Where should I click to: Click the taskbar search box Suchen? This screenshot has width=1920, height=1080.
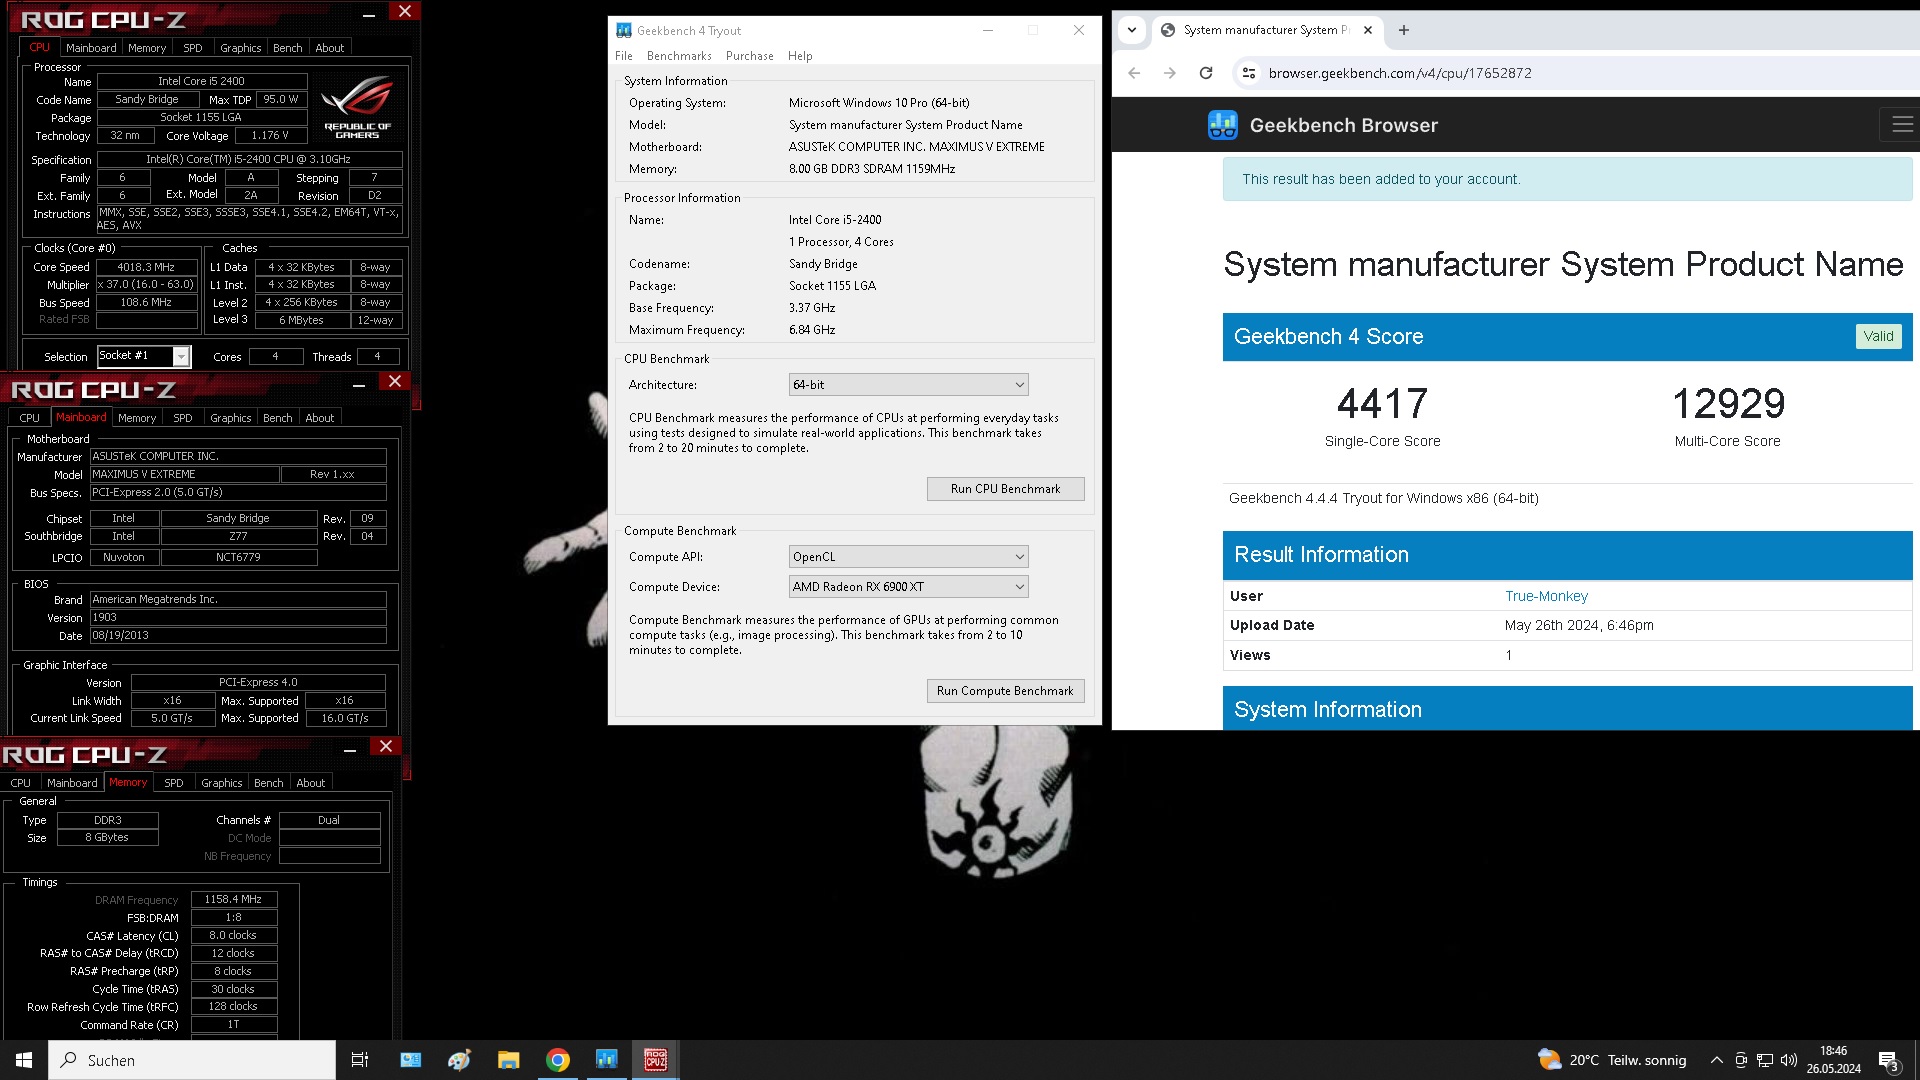[192, 1060]
